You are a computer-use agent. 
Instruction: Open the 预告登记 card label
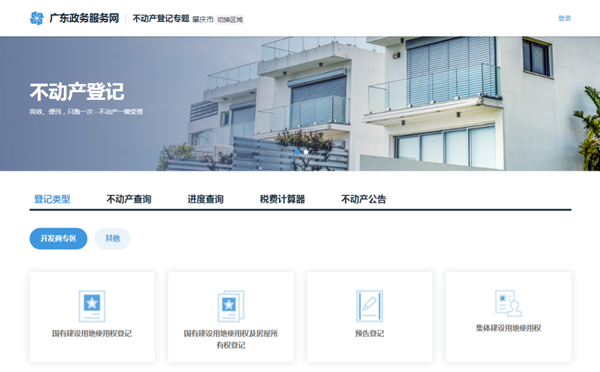click(370, 333)
